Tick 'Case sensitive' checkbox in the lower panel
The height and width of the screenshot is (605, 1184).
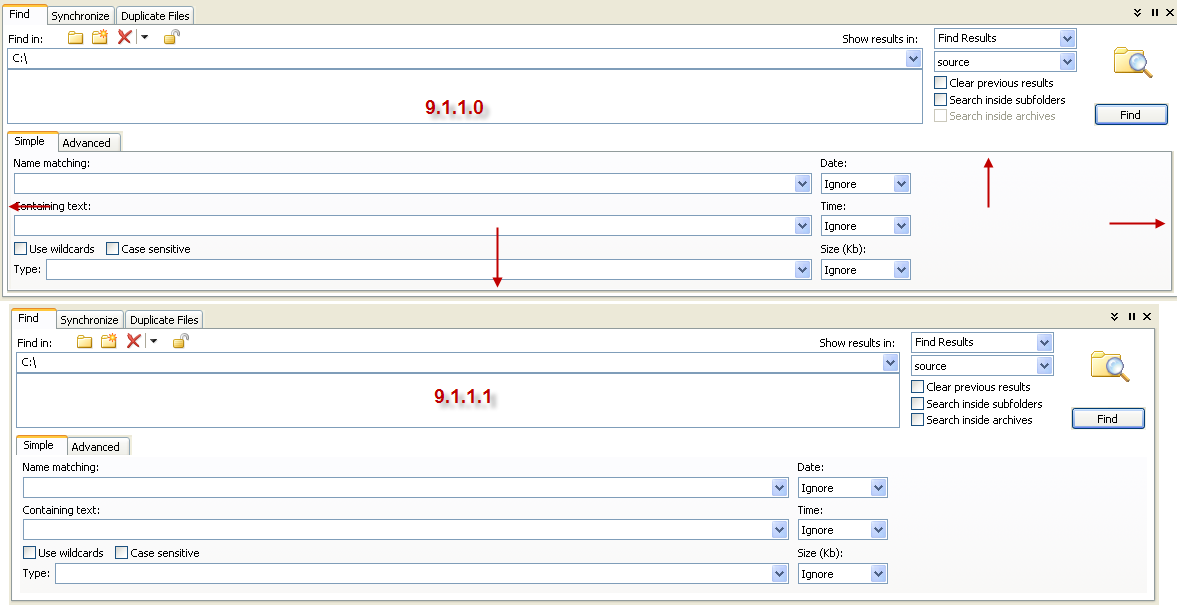point(121,553)
